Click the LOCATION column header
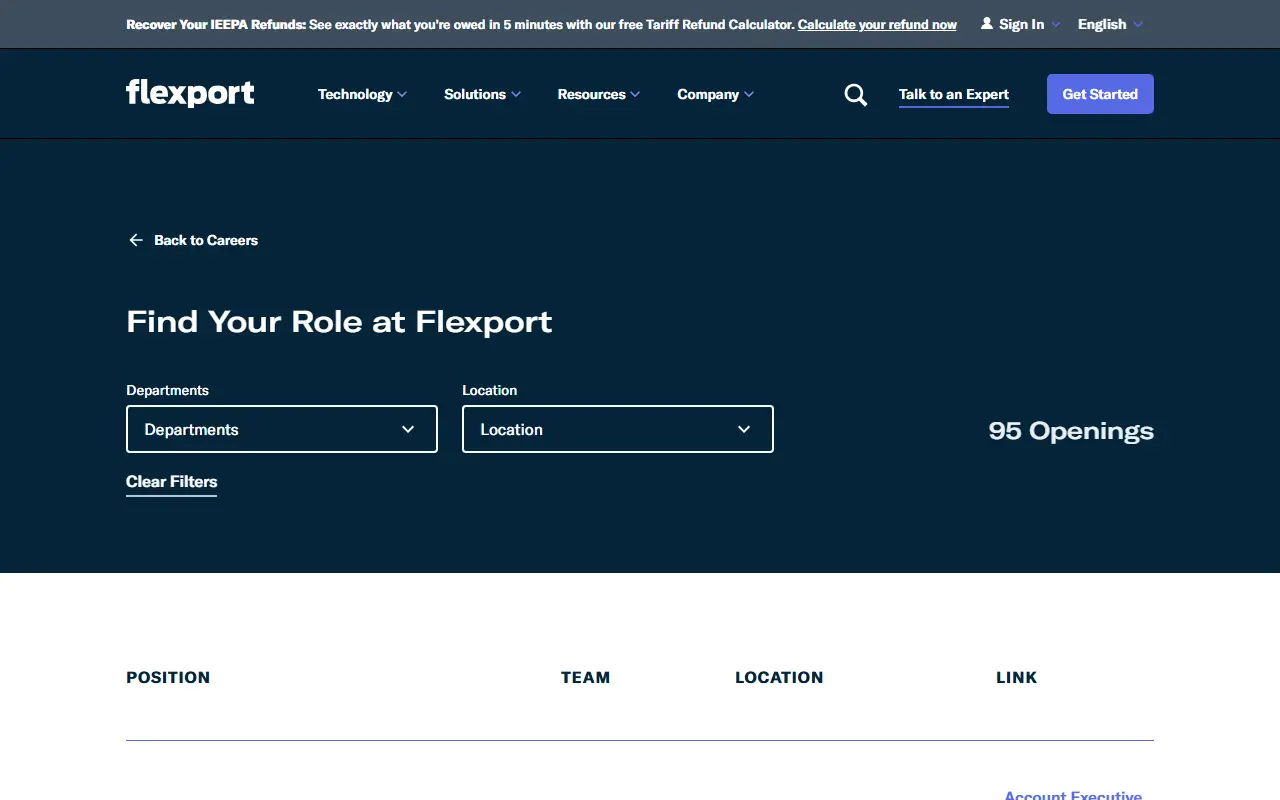1280x800 pixels. pyautogui.click(x=779, y=677)
